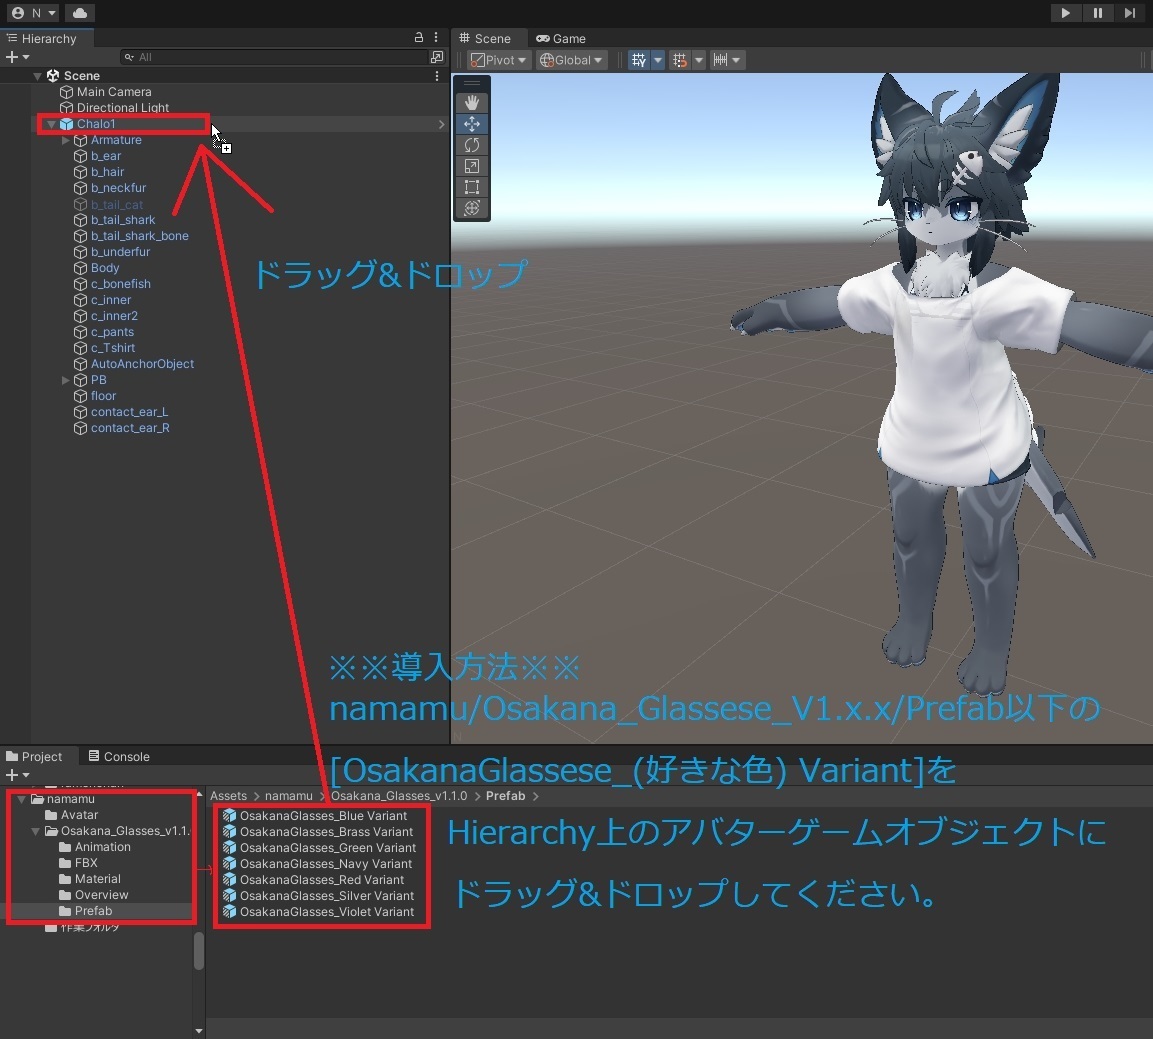Select the Hand tool in the Scene toolbar
Screen dimensions: 1153x1039
(471, 101)
